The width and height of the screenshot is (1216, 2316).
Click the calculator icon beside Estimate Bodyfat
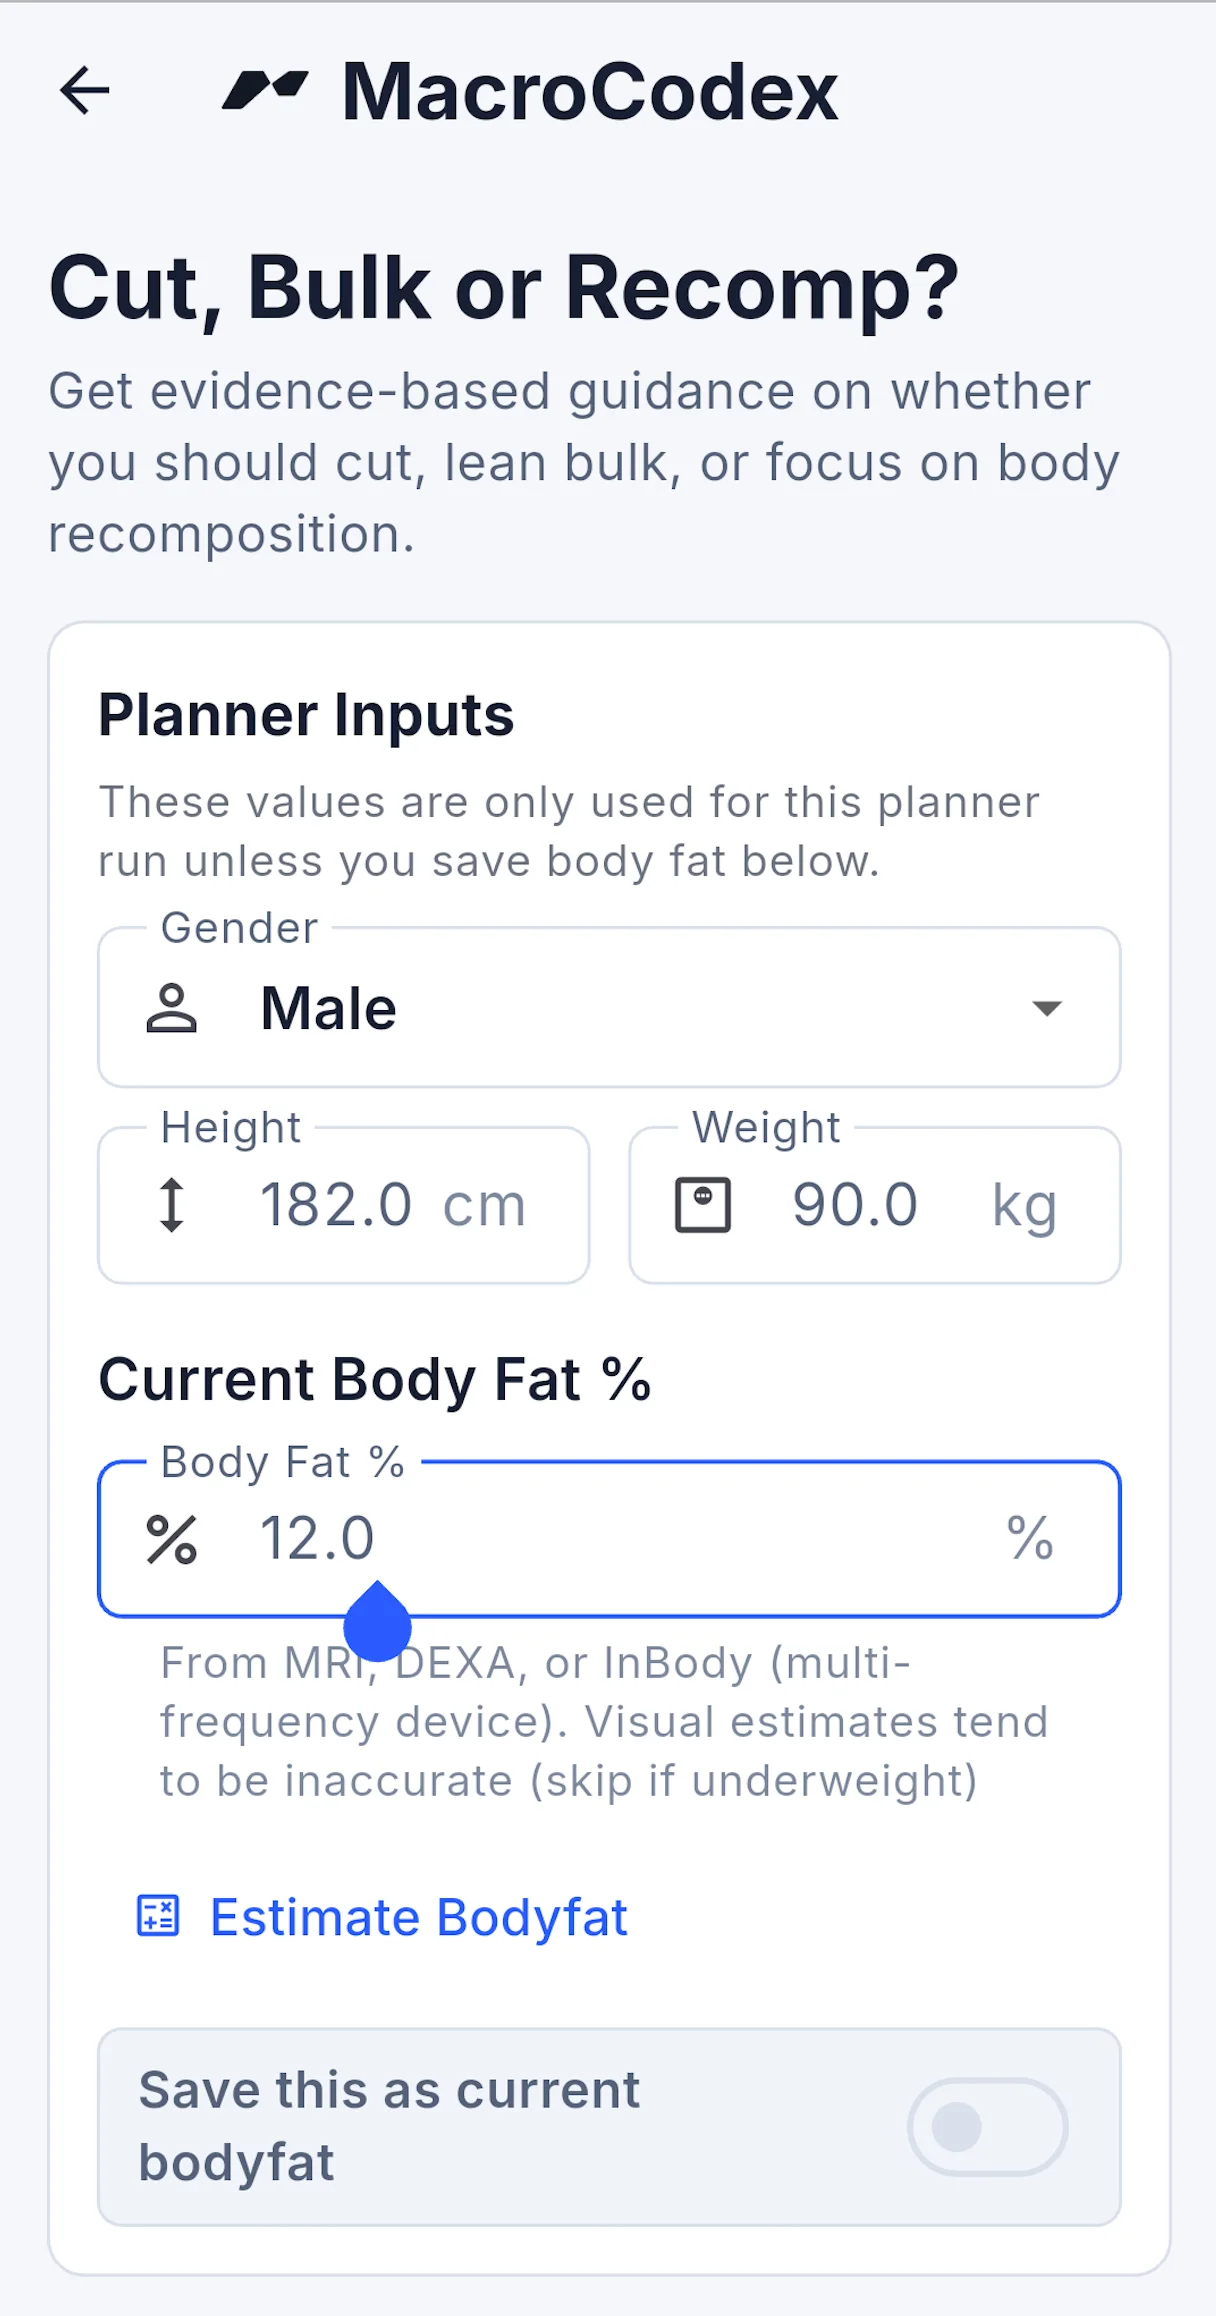[x=158, y=1916]
